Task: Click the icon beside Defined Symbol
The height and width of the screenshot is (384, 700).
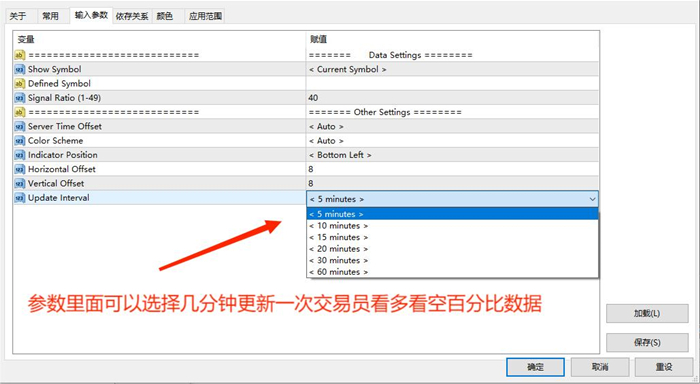Action: click(20, 83)
